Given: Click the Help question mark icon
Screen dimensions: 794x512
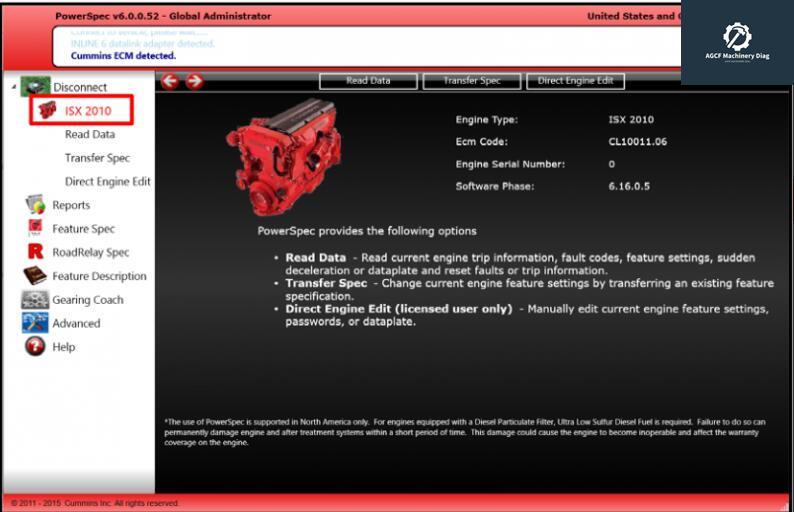Looking at the screenshot, I should pos(35,346).
